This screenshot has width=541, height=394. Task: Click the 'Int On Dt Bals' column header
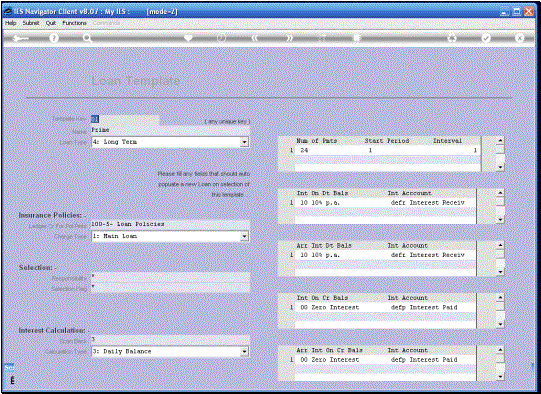[322, 194]
